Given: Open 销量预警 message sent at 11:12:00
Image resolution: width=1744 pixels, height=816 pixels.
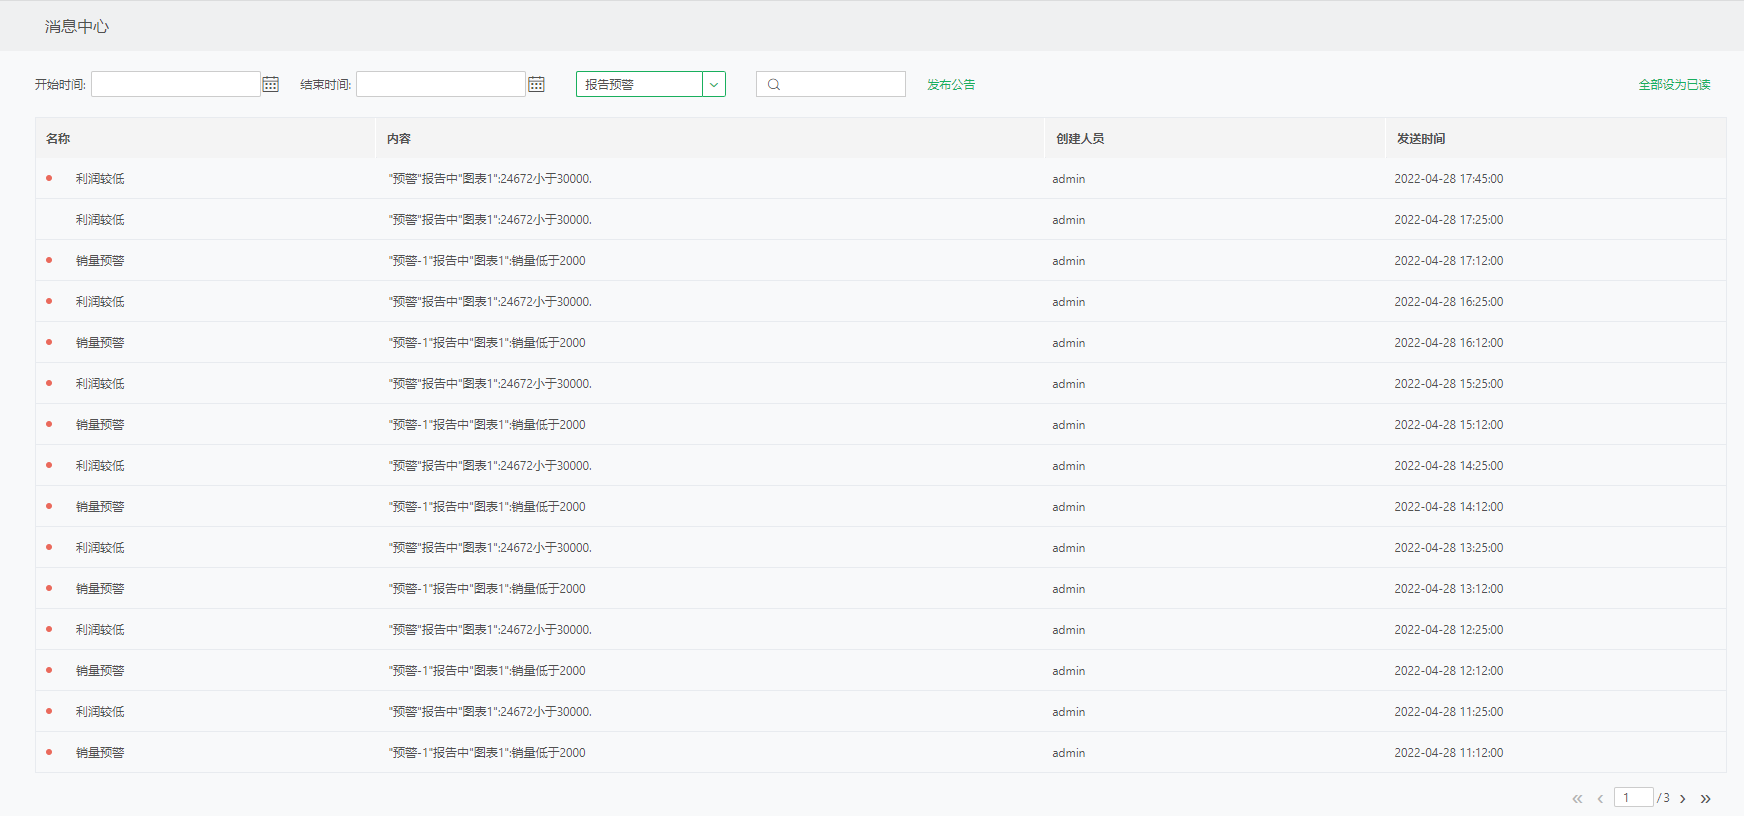Looking at the screenshot, I should pyautogui.click(x=100, y=753).
